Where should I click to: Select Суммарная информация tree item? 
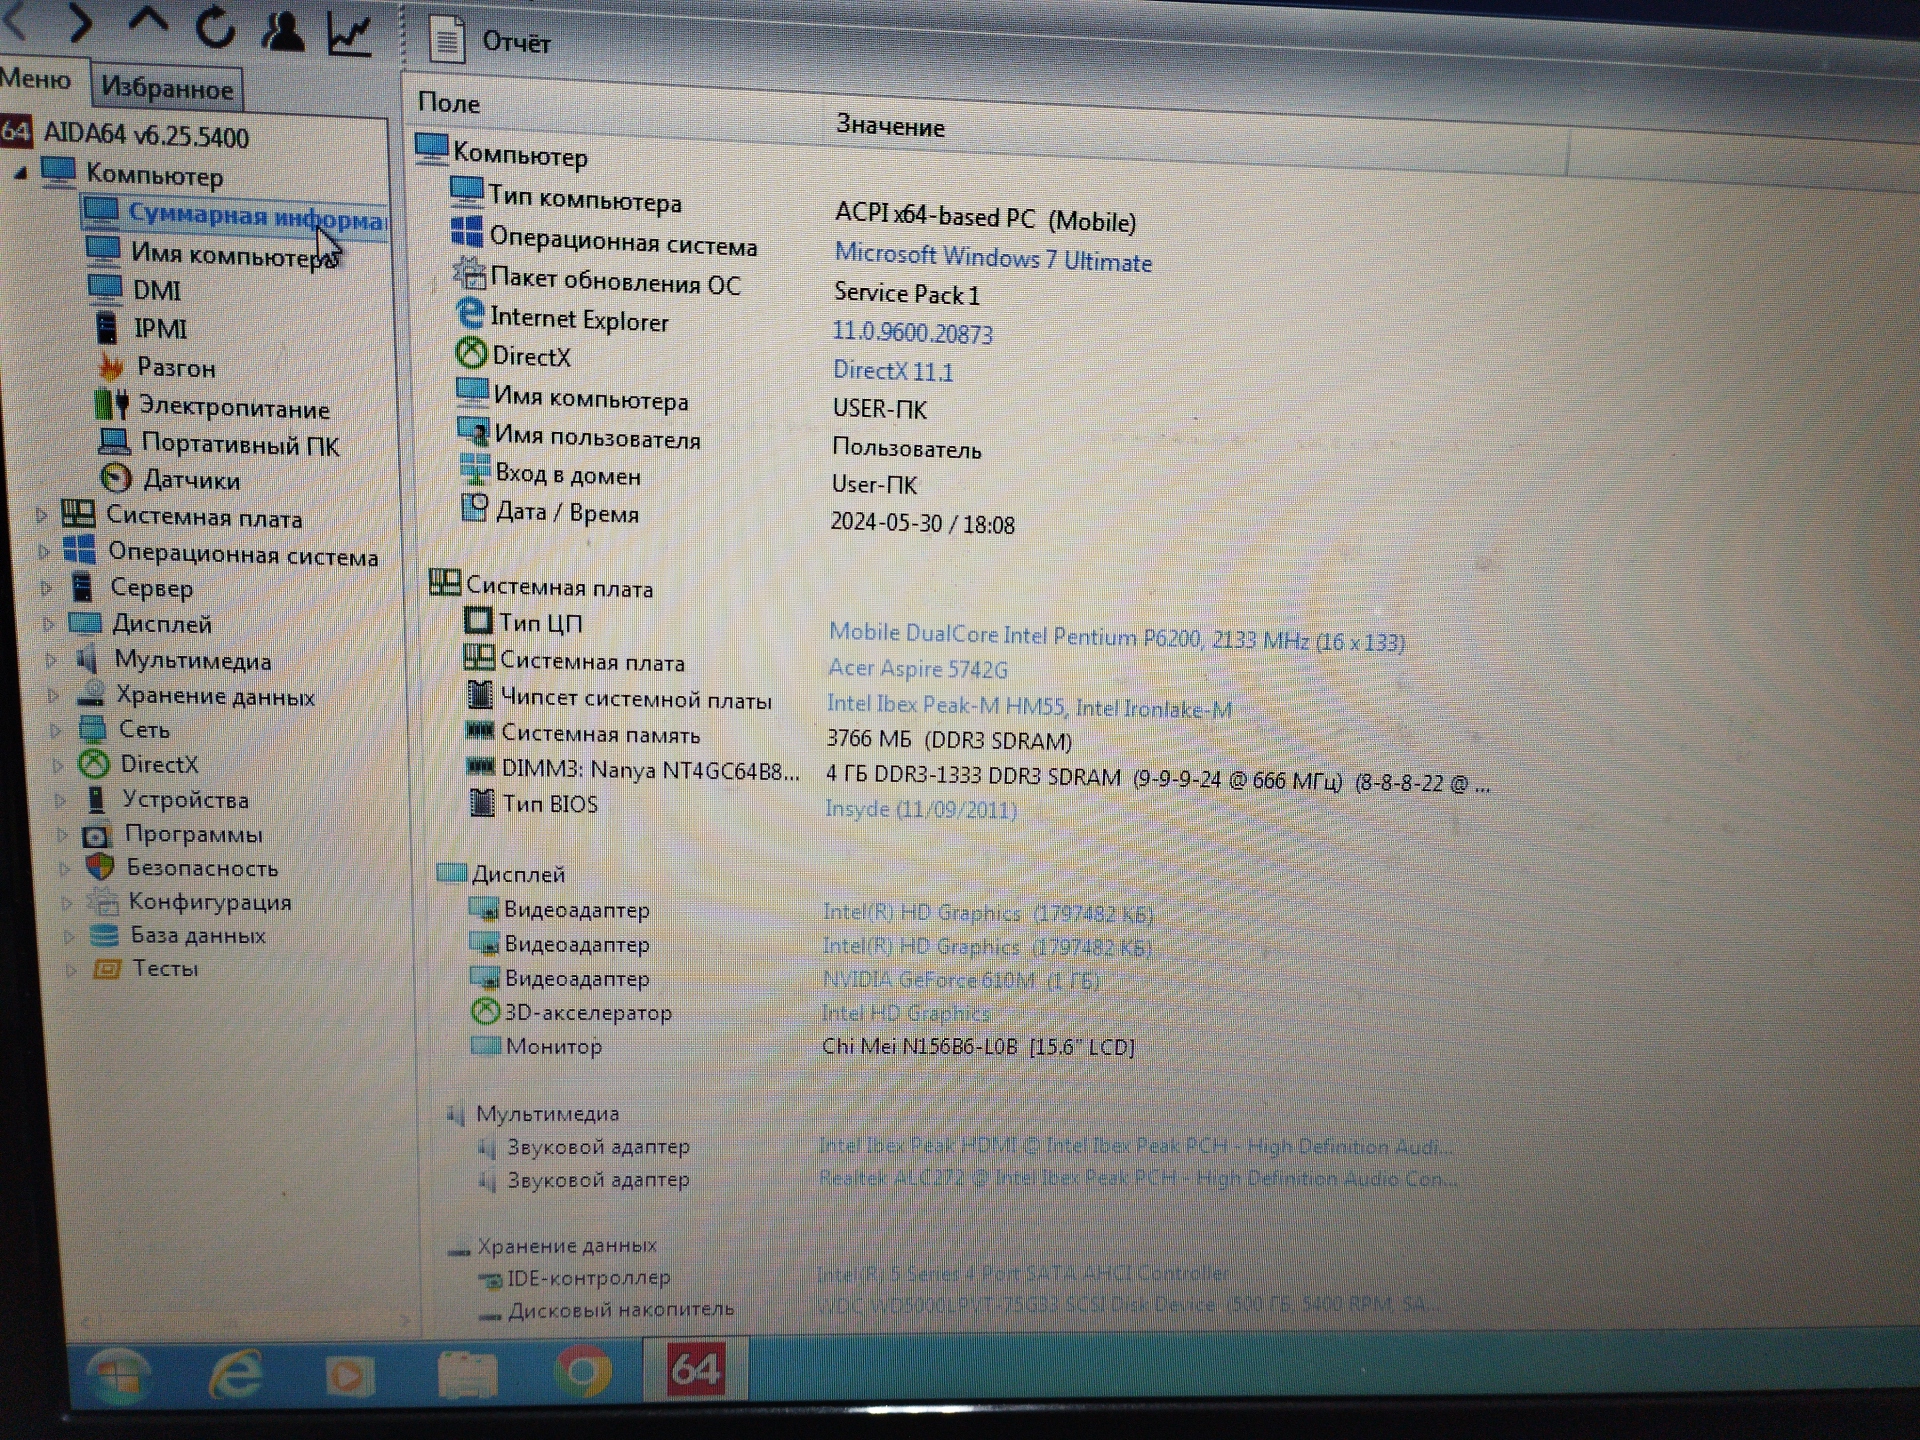coord(234,214)
